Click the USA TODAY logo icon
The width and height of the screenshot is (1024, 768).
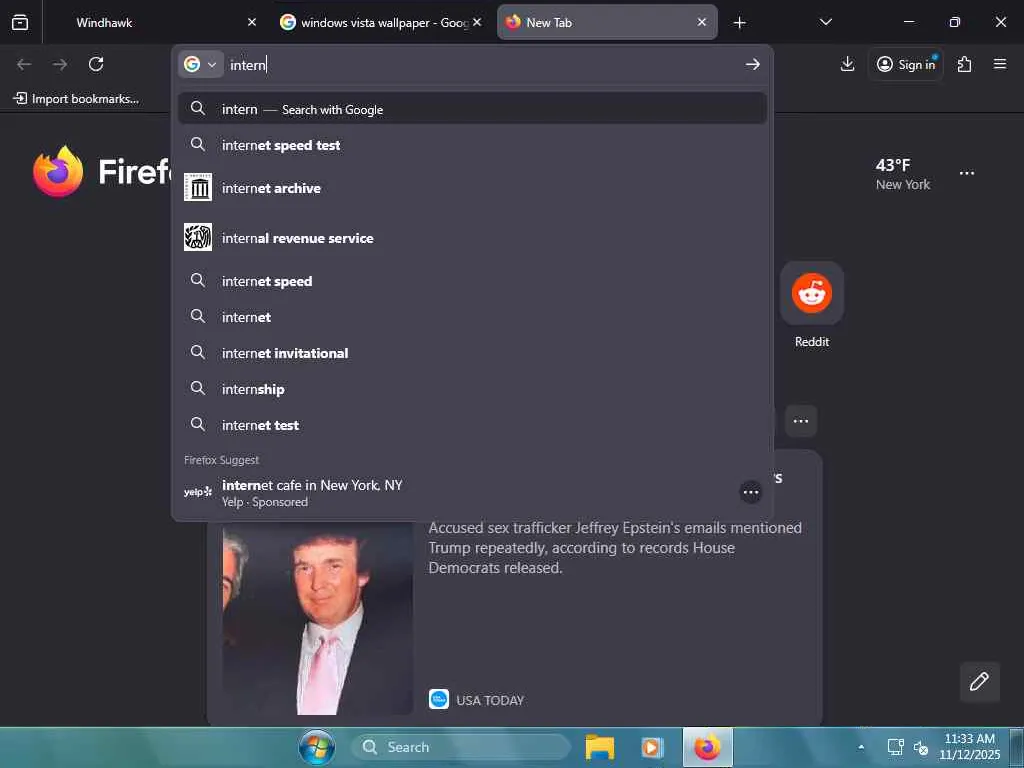439,699
